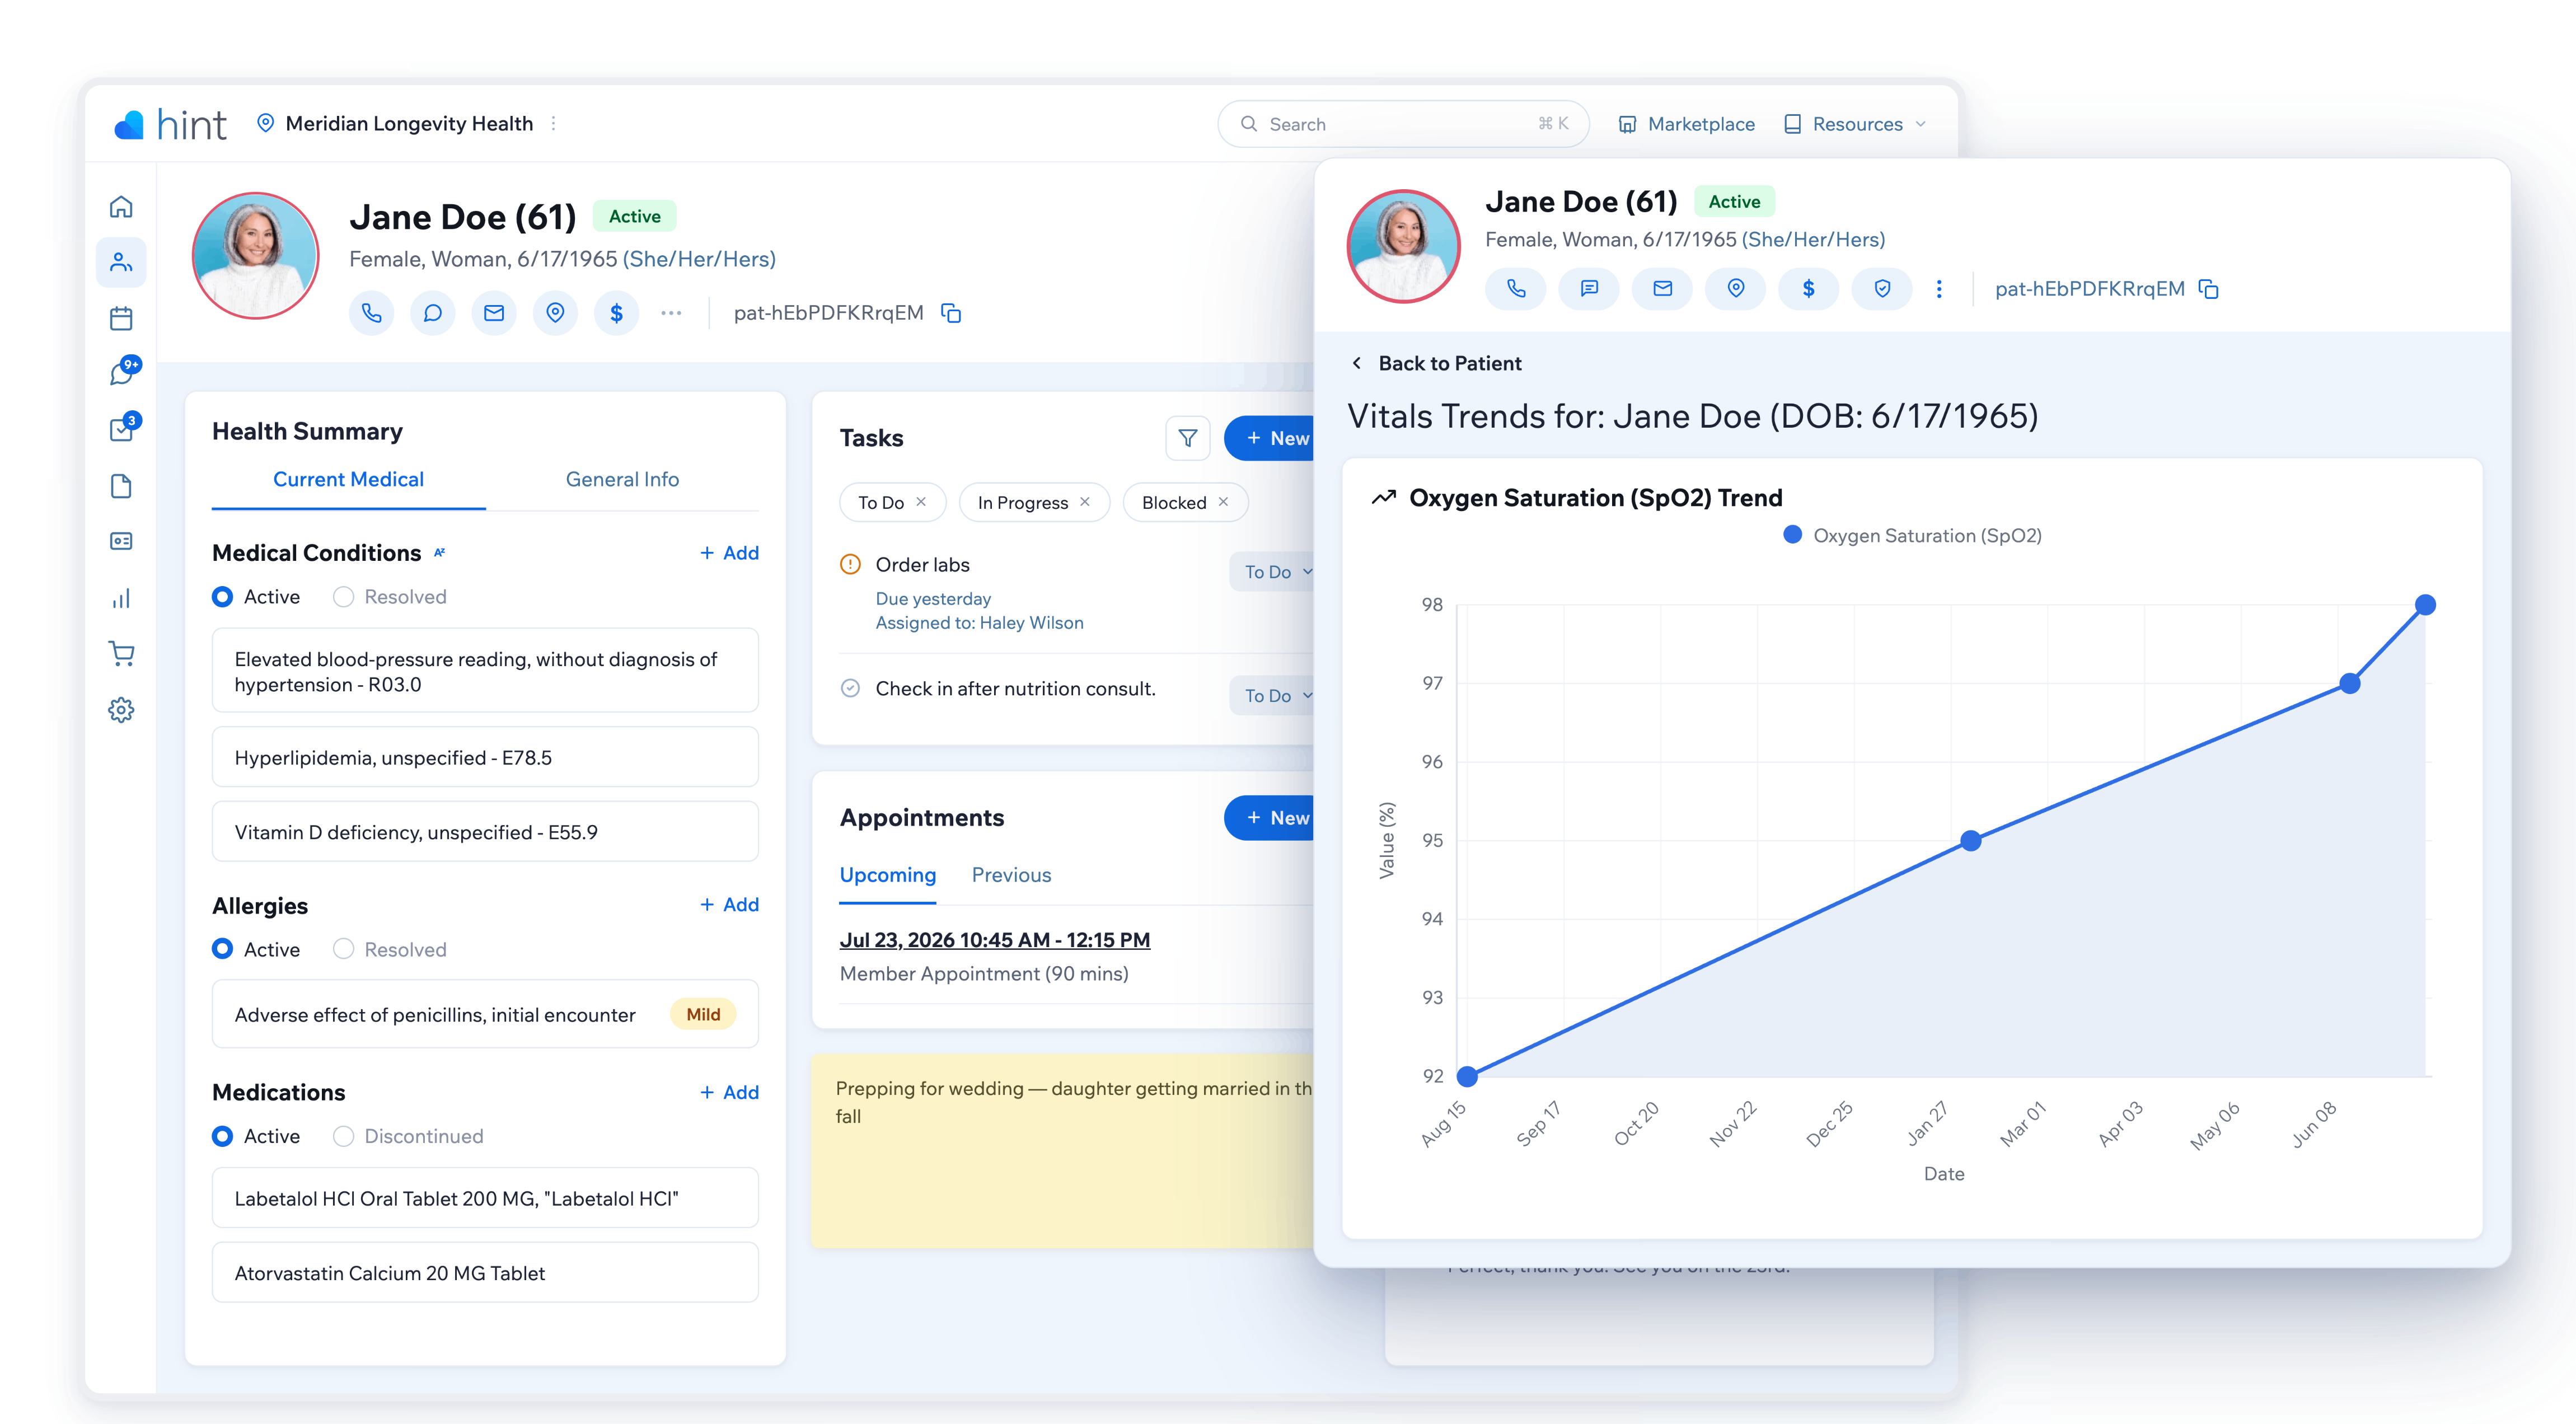Screen dimensions: 2576x1424
Task: Click message icon in Vitals Trends panel
Action: [1589, 289]
